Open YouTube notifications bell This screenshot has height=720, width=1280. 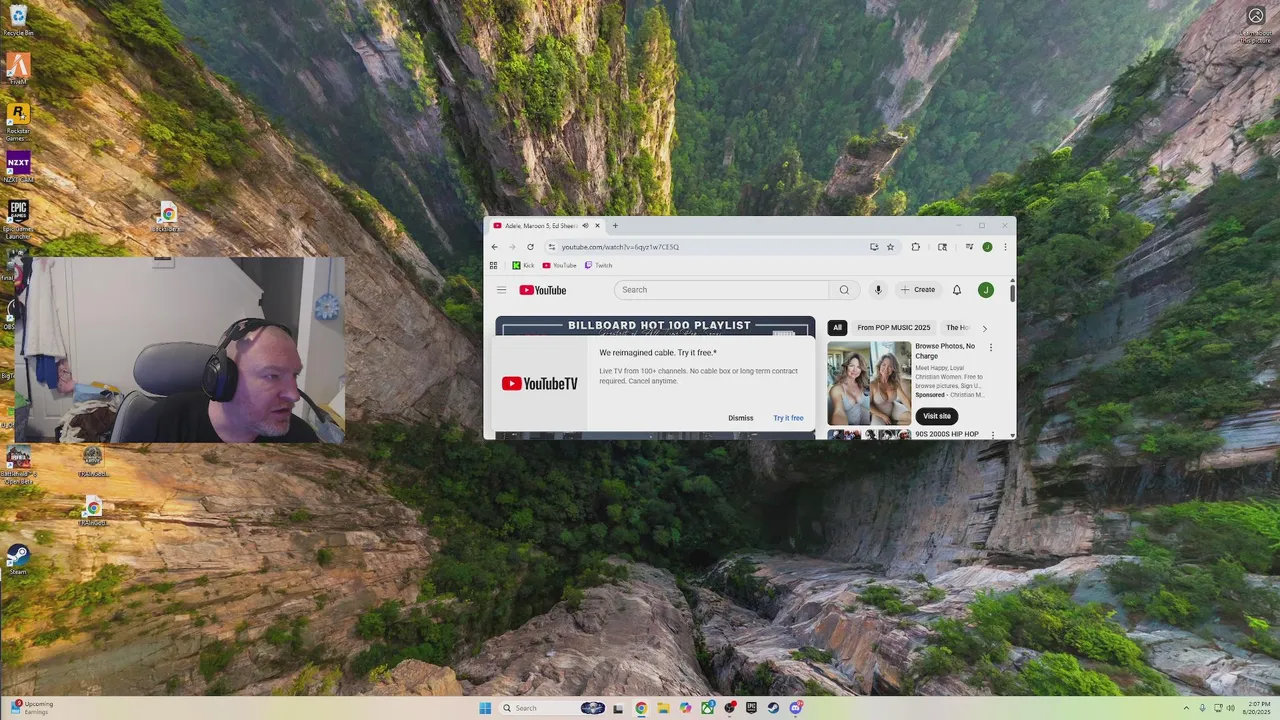point(956,290)
